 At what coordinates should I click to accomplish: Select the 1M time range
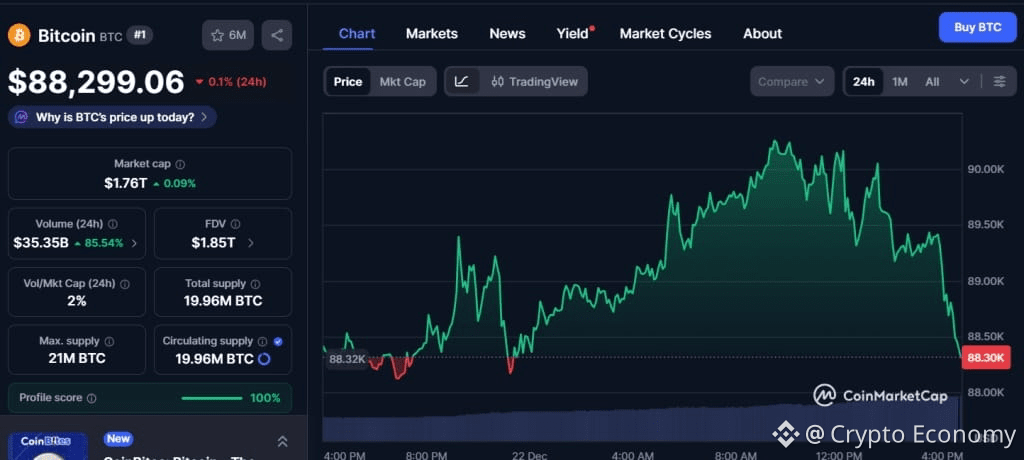click(900, 82)
